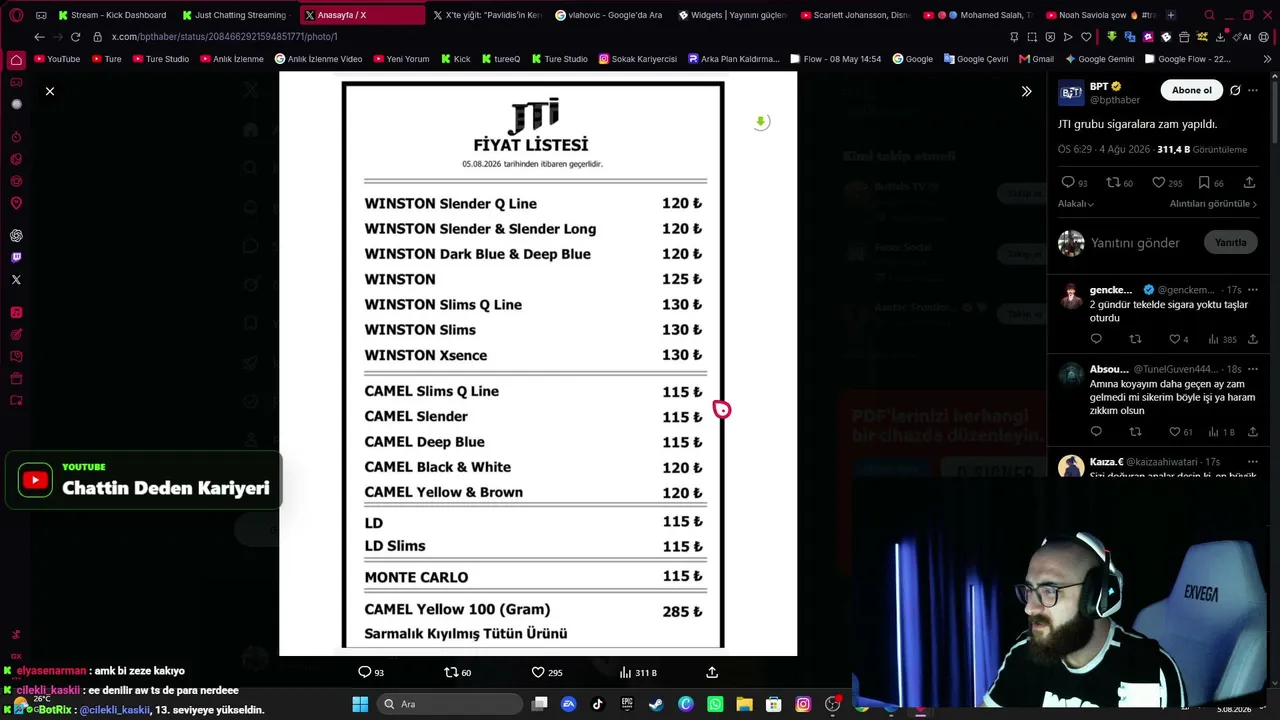Open TikTok from the taskbar
The image size is (1280, 720).
tap(598, 704)
